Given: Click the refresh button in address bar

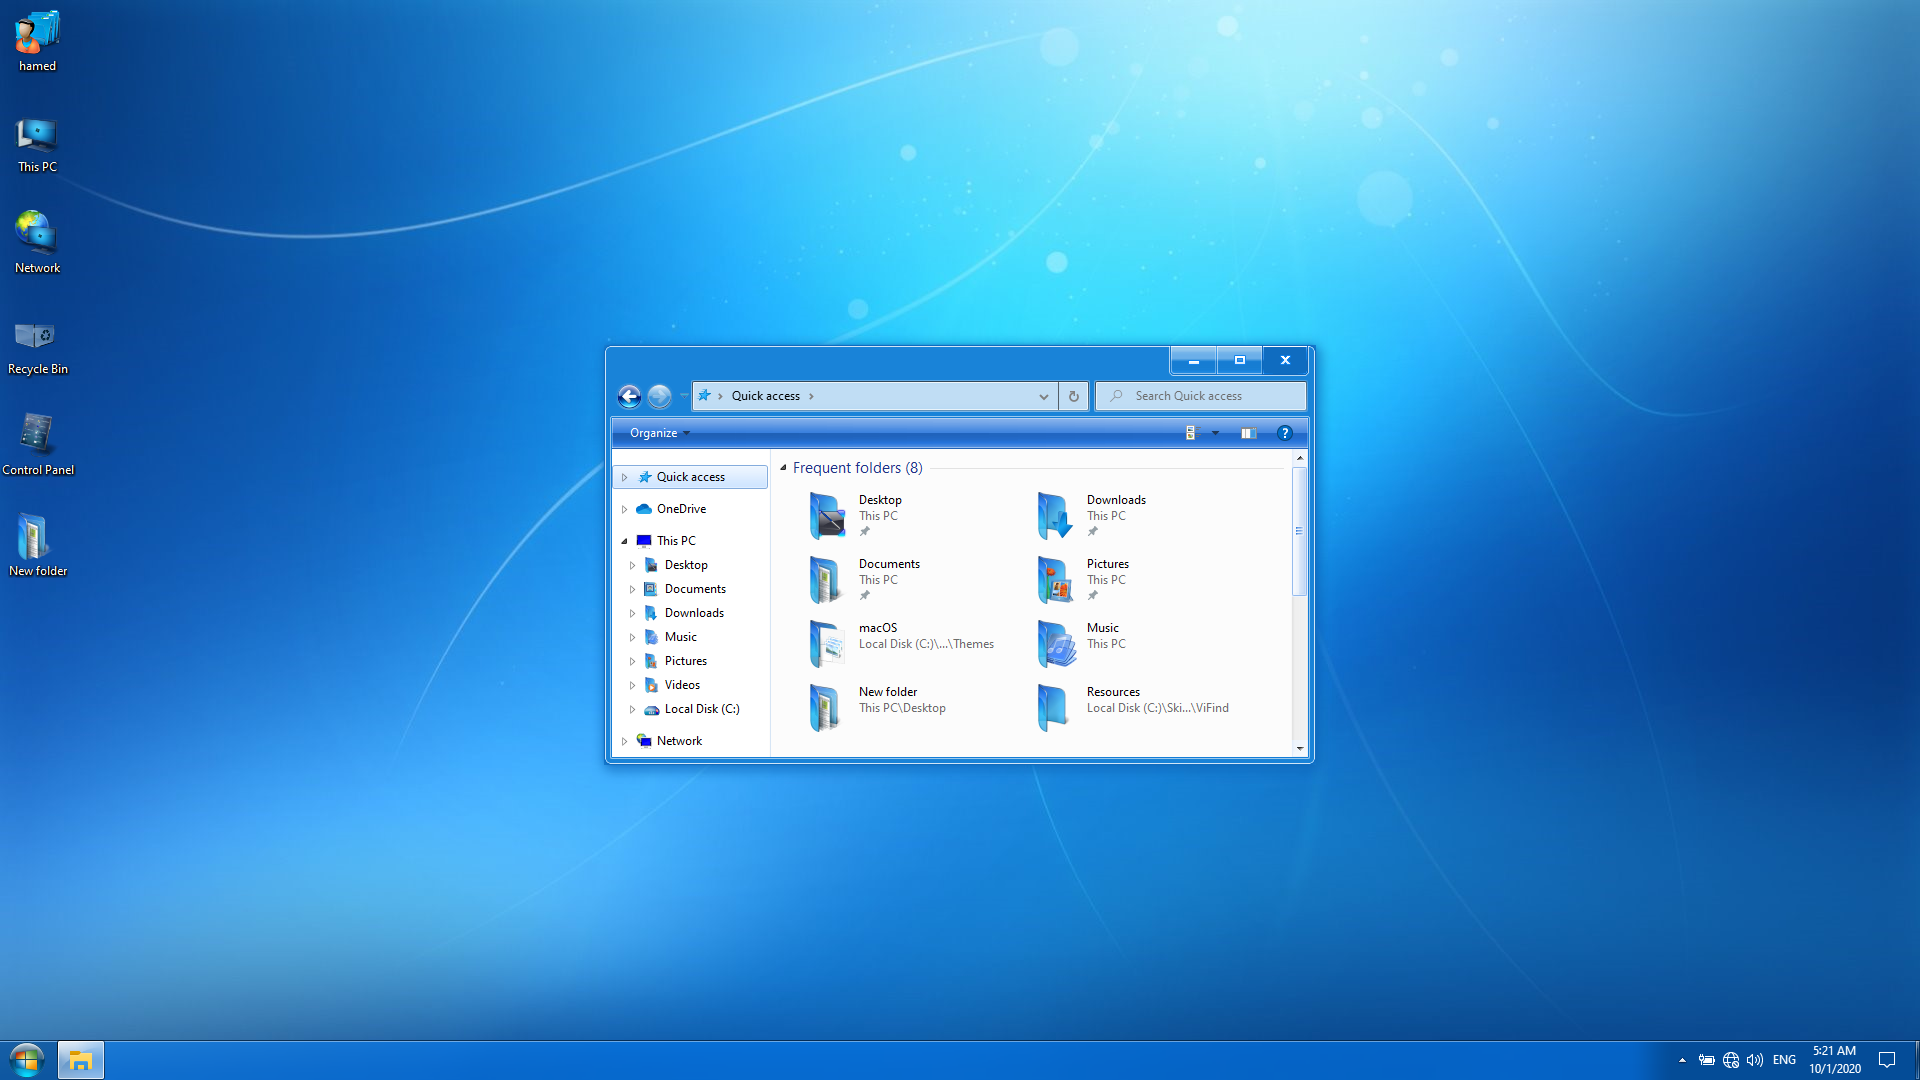Looking at the screenshot, I should (x=1073, y=396).
